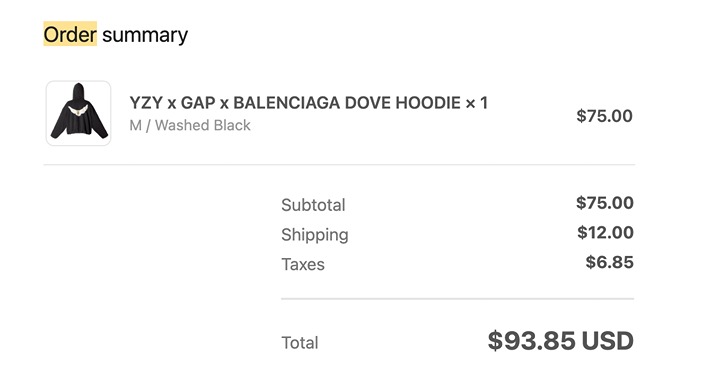Viewport: 720px width, 391px height.
Task: Click the M / Washed Black variant text
Action: 190,125
